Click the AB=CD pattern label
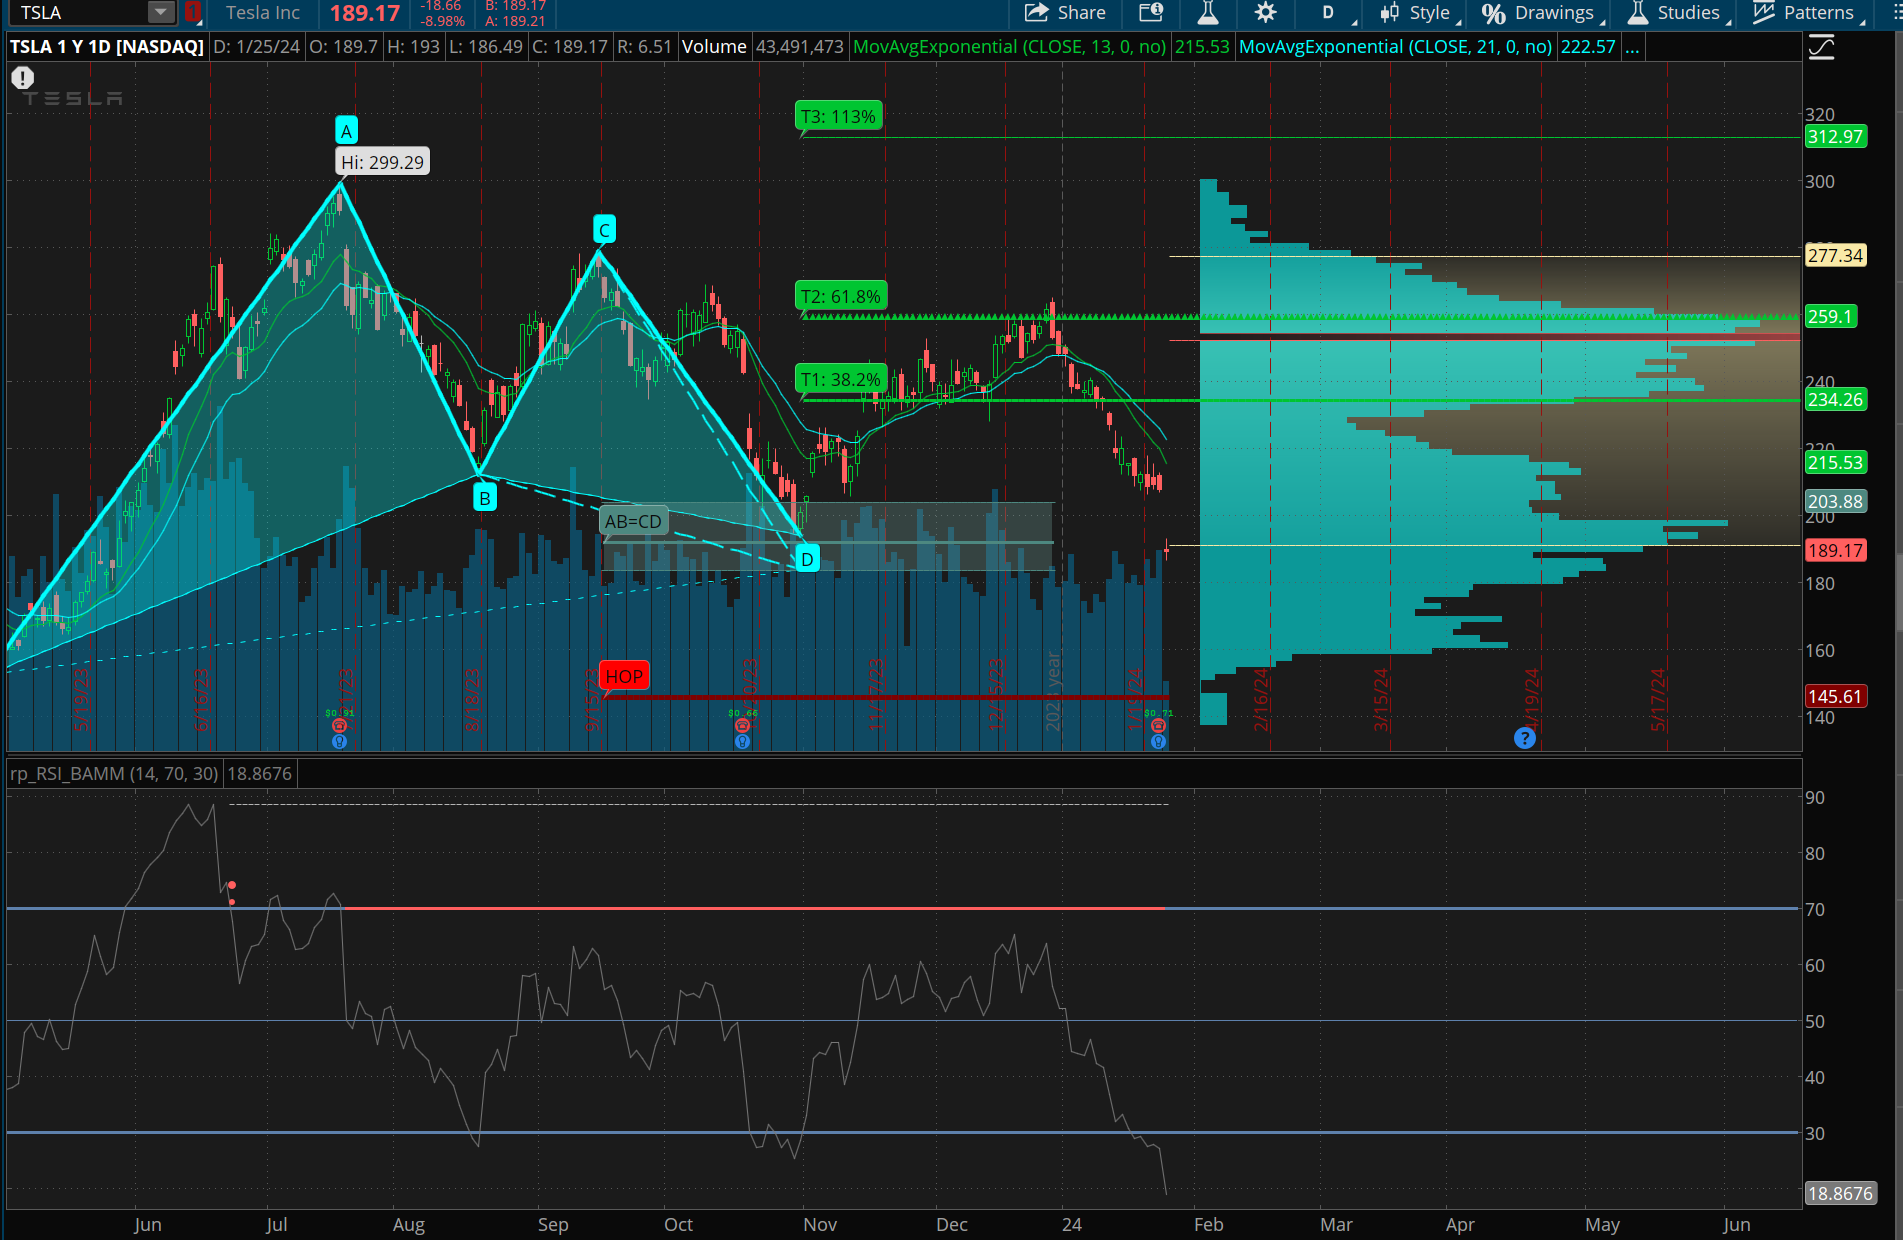The height and width of the screenshot is (1240, 1903). pyautogui.click(x=633, y=521)
